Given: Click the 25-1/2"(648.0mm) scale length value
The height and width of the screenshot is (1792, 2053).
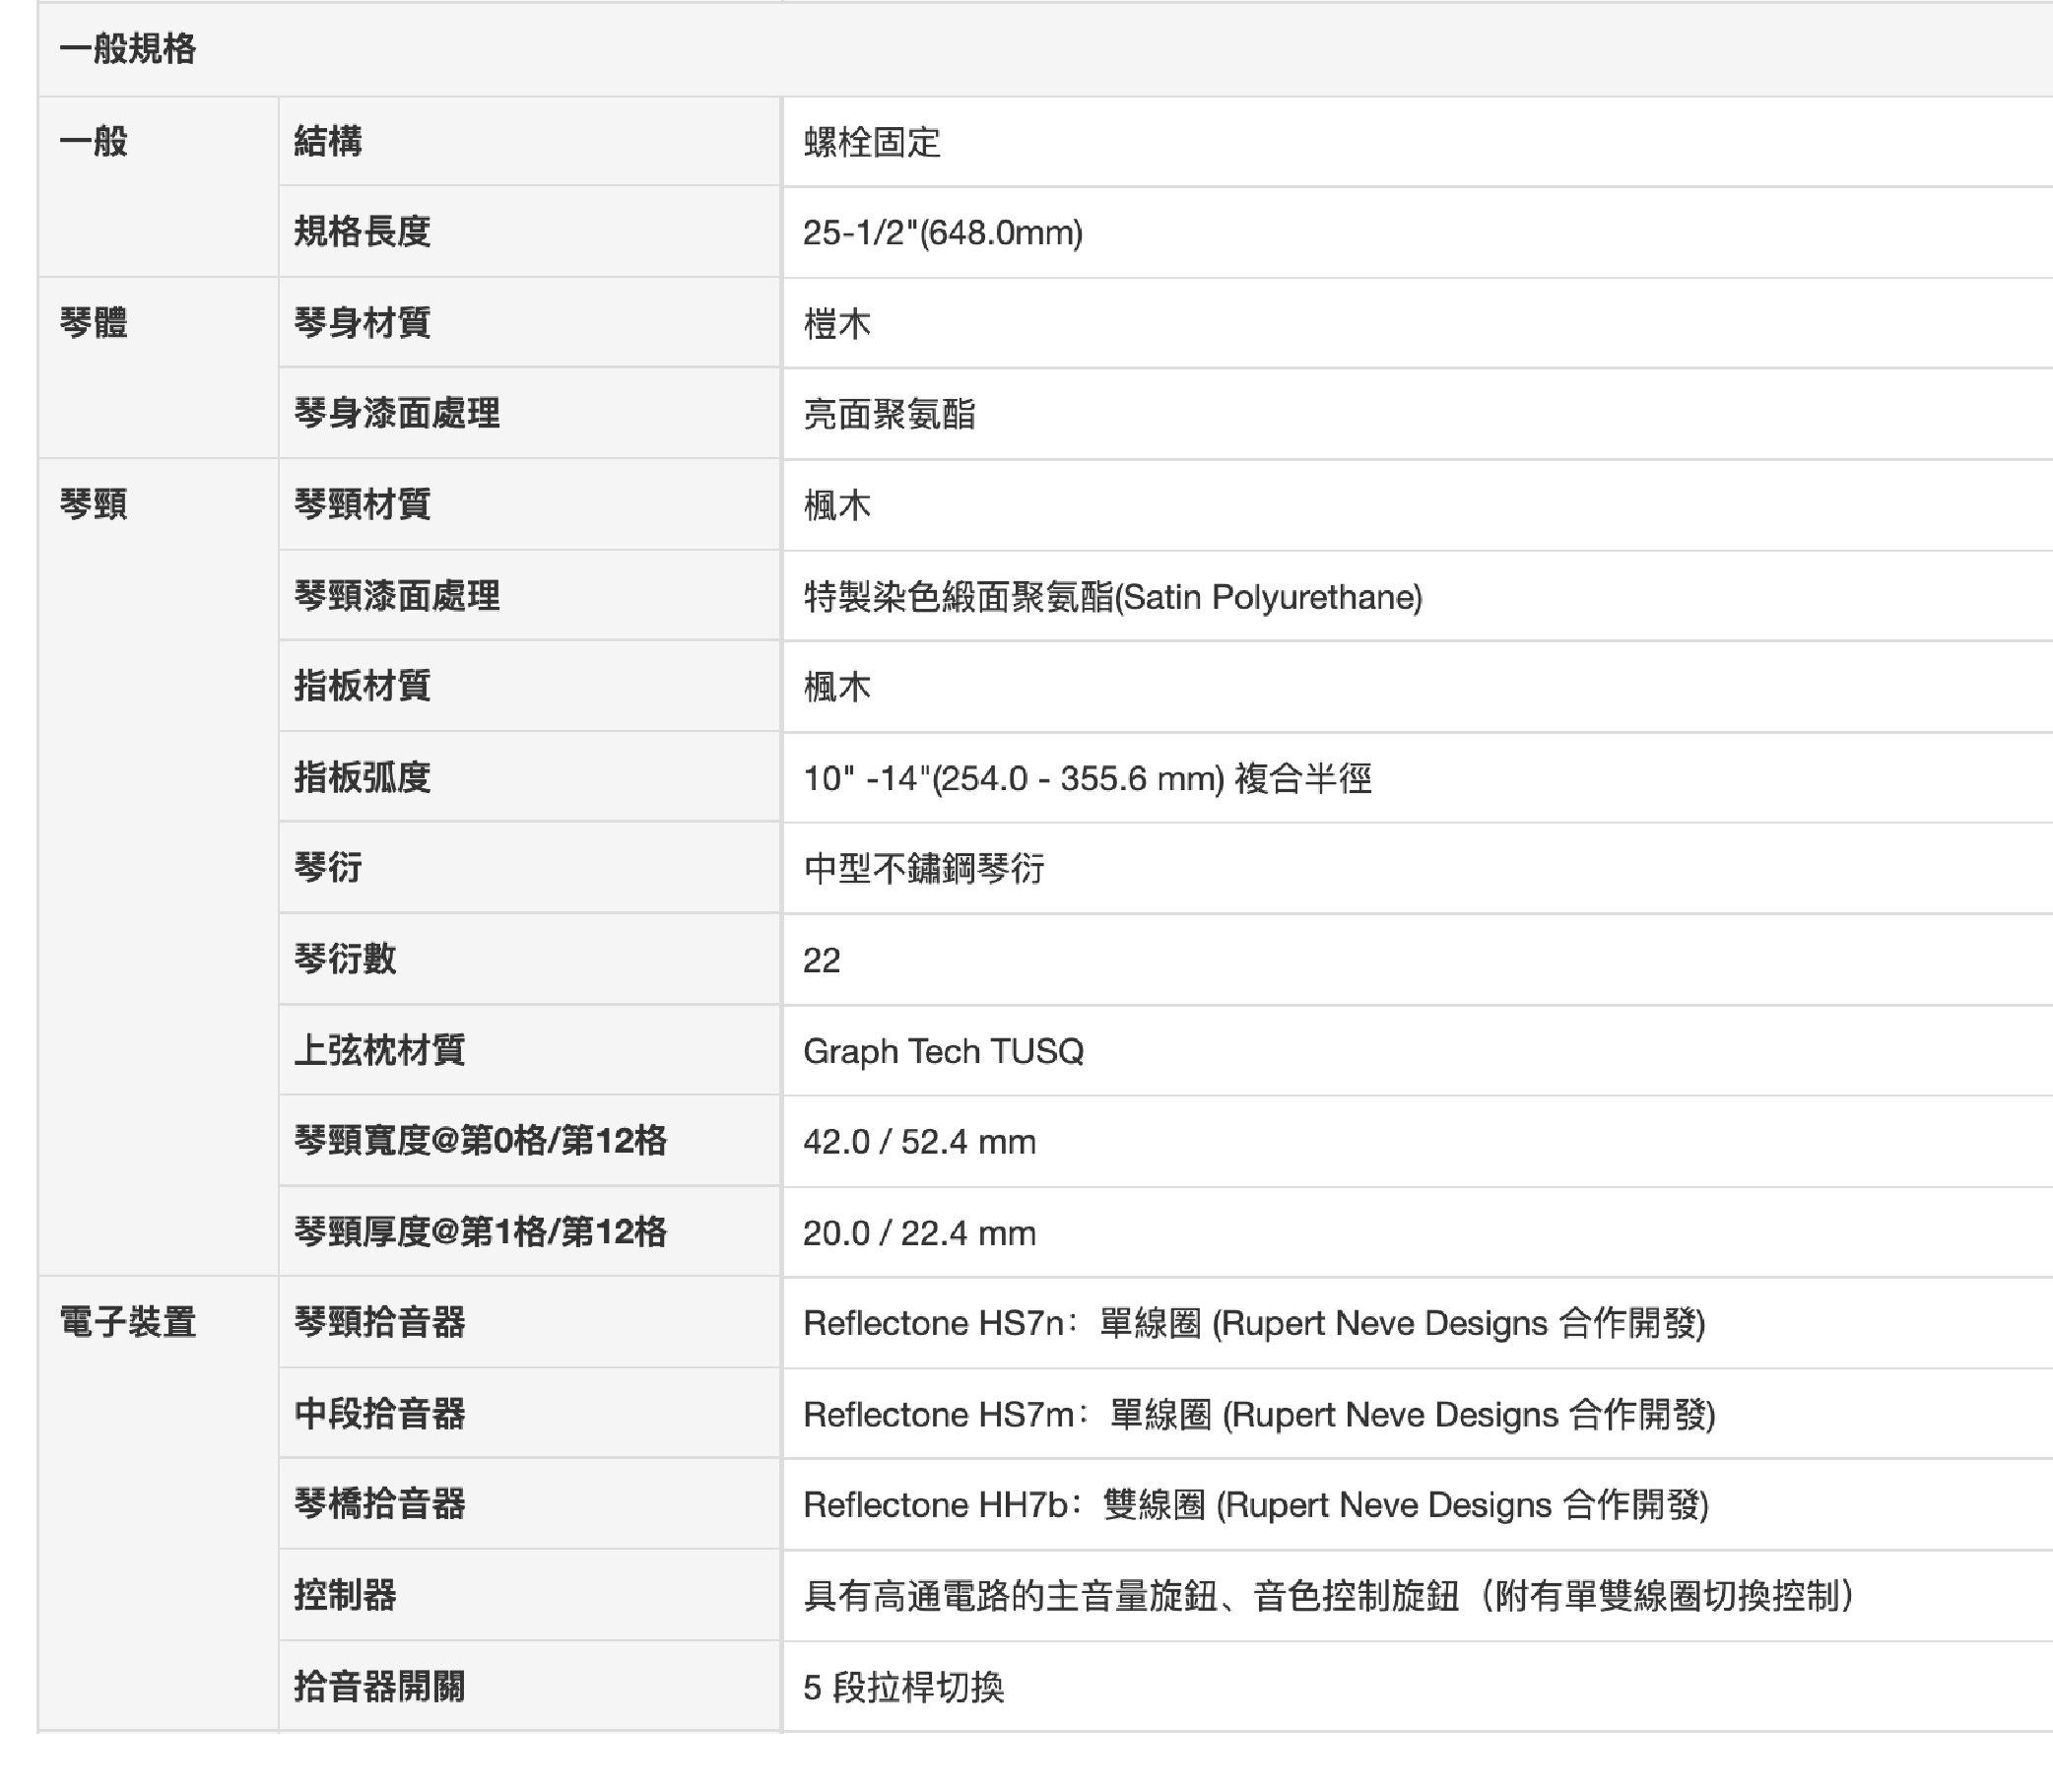Looking at the screenshot, I should [942, 233].
